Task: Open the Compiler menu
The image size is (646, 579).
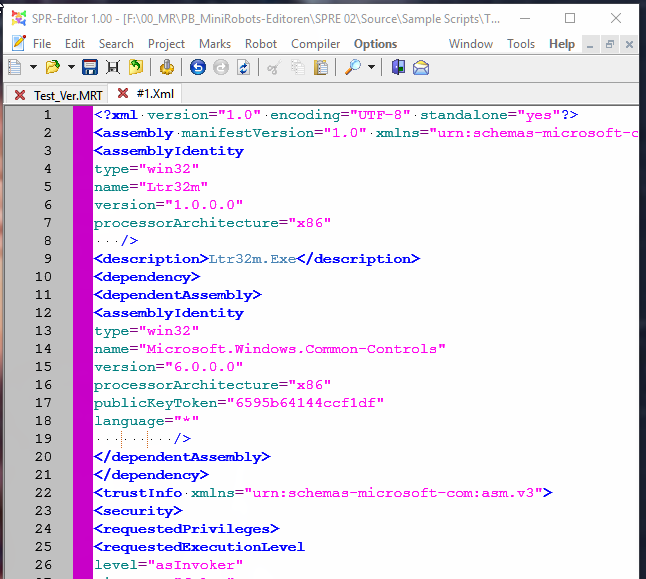Action: [315, 44]
